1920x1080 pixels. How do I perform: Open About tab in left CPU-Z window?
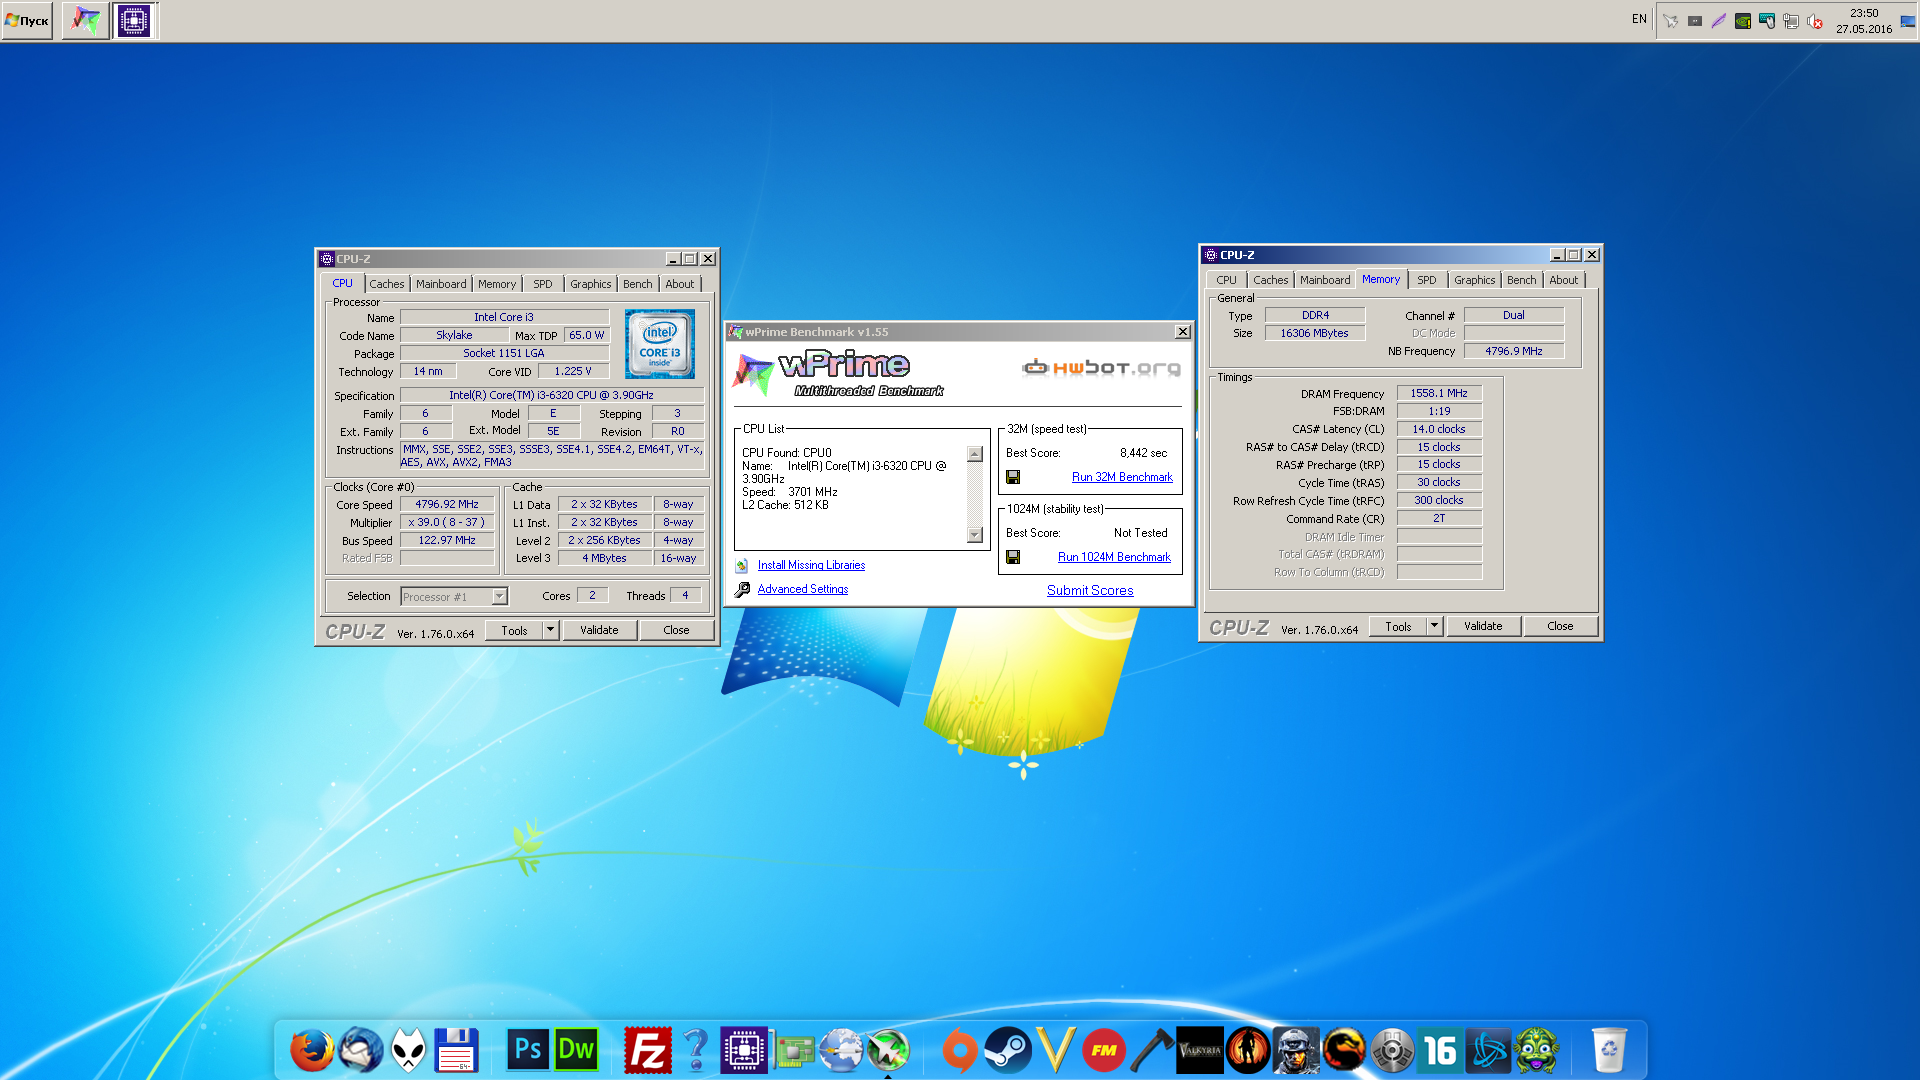click(680, 284)
